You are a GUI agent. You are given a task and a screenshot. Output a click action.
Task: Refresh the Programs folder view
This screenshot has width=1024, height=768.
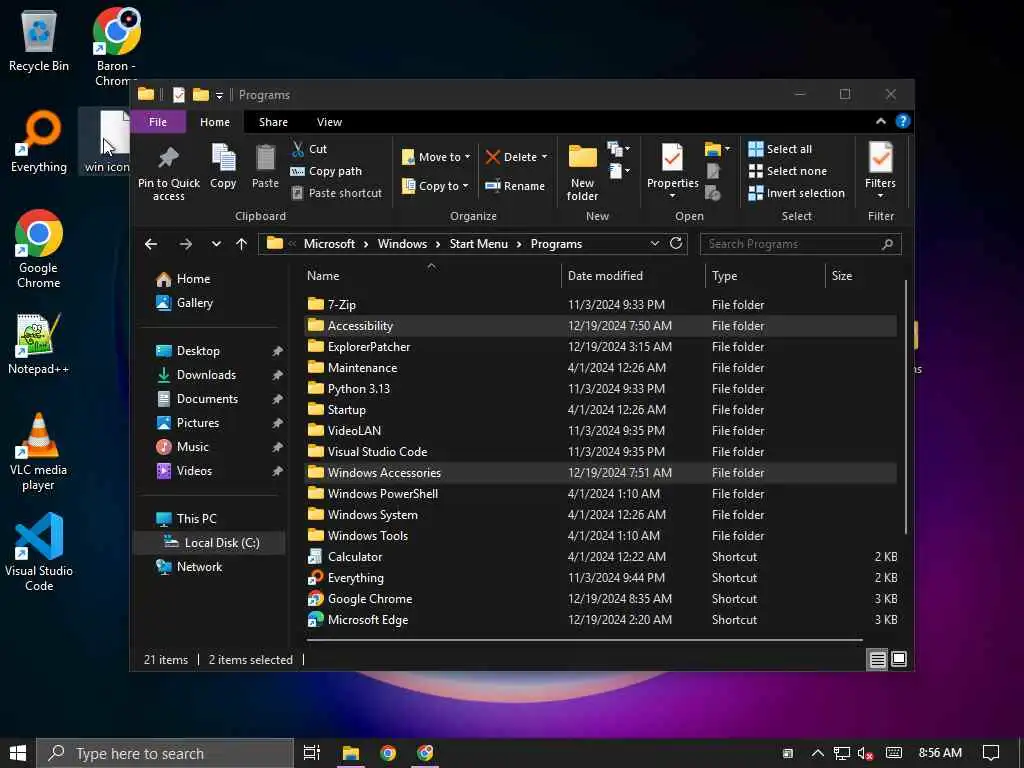click(676, 244)
